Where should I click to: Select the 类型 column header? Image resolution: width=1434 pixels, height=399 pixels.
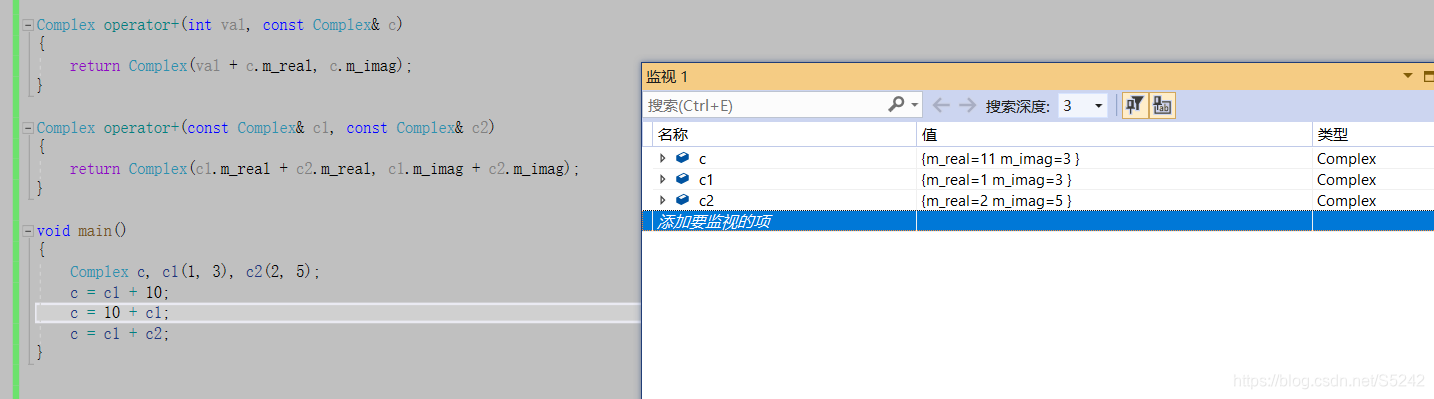point(1373,134)
